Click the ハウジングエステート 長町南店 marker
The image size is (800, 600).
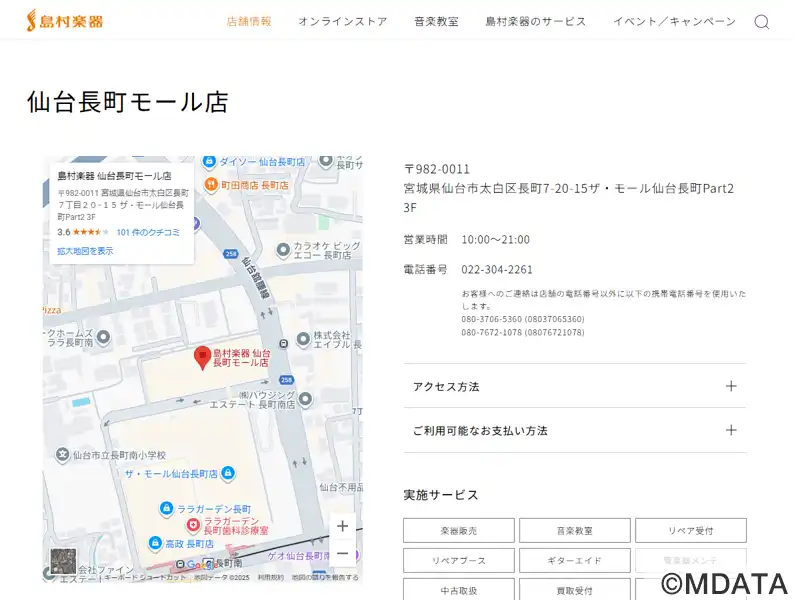pos(305,399)
